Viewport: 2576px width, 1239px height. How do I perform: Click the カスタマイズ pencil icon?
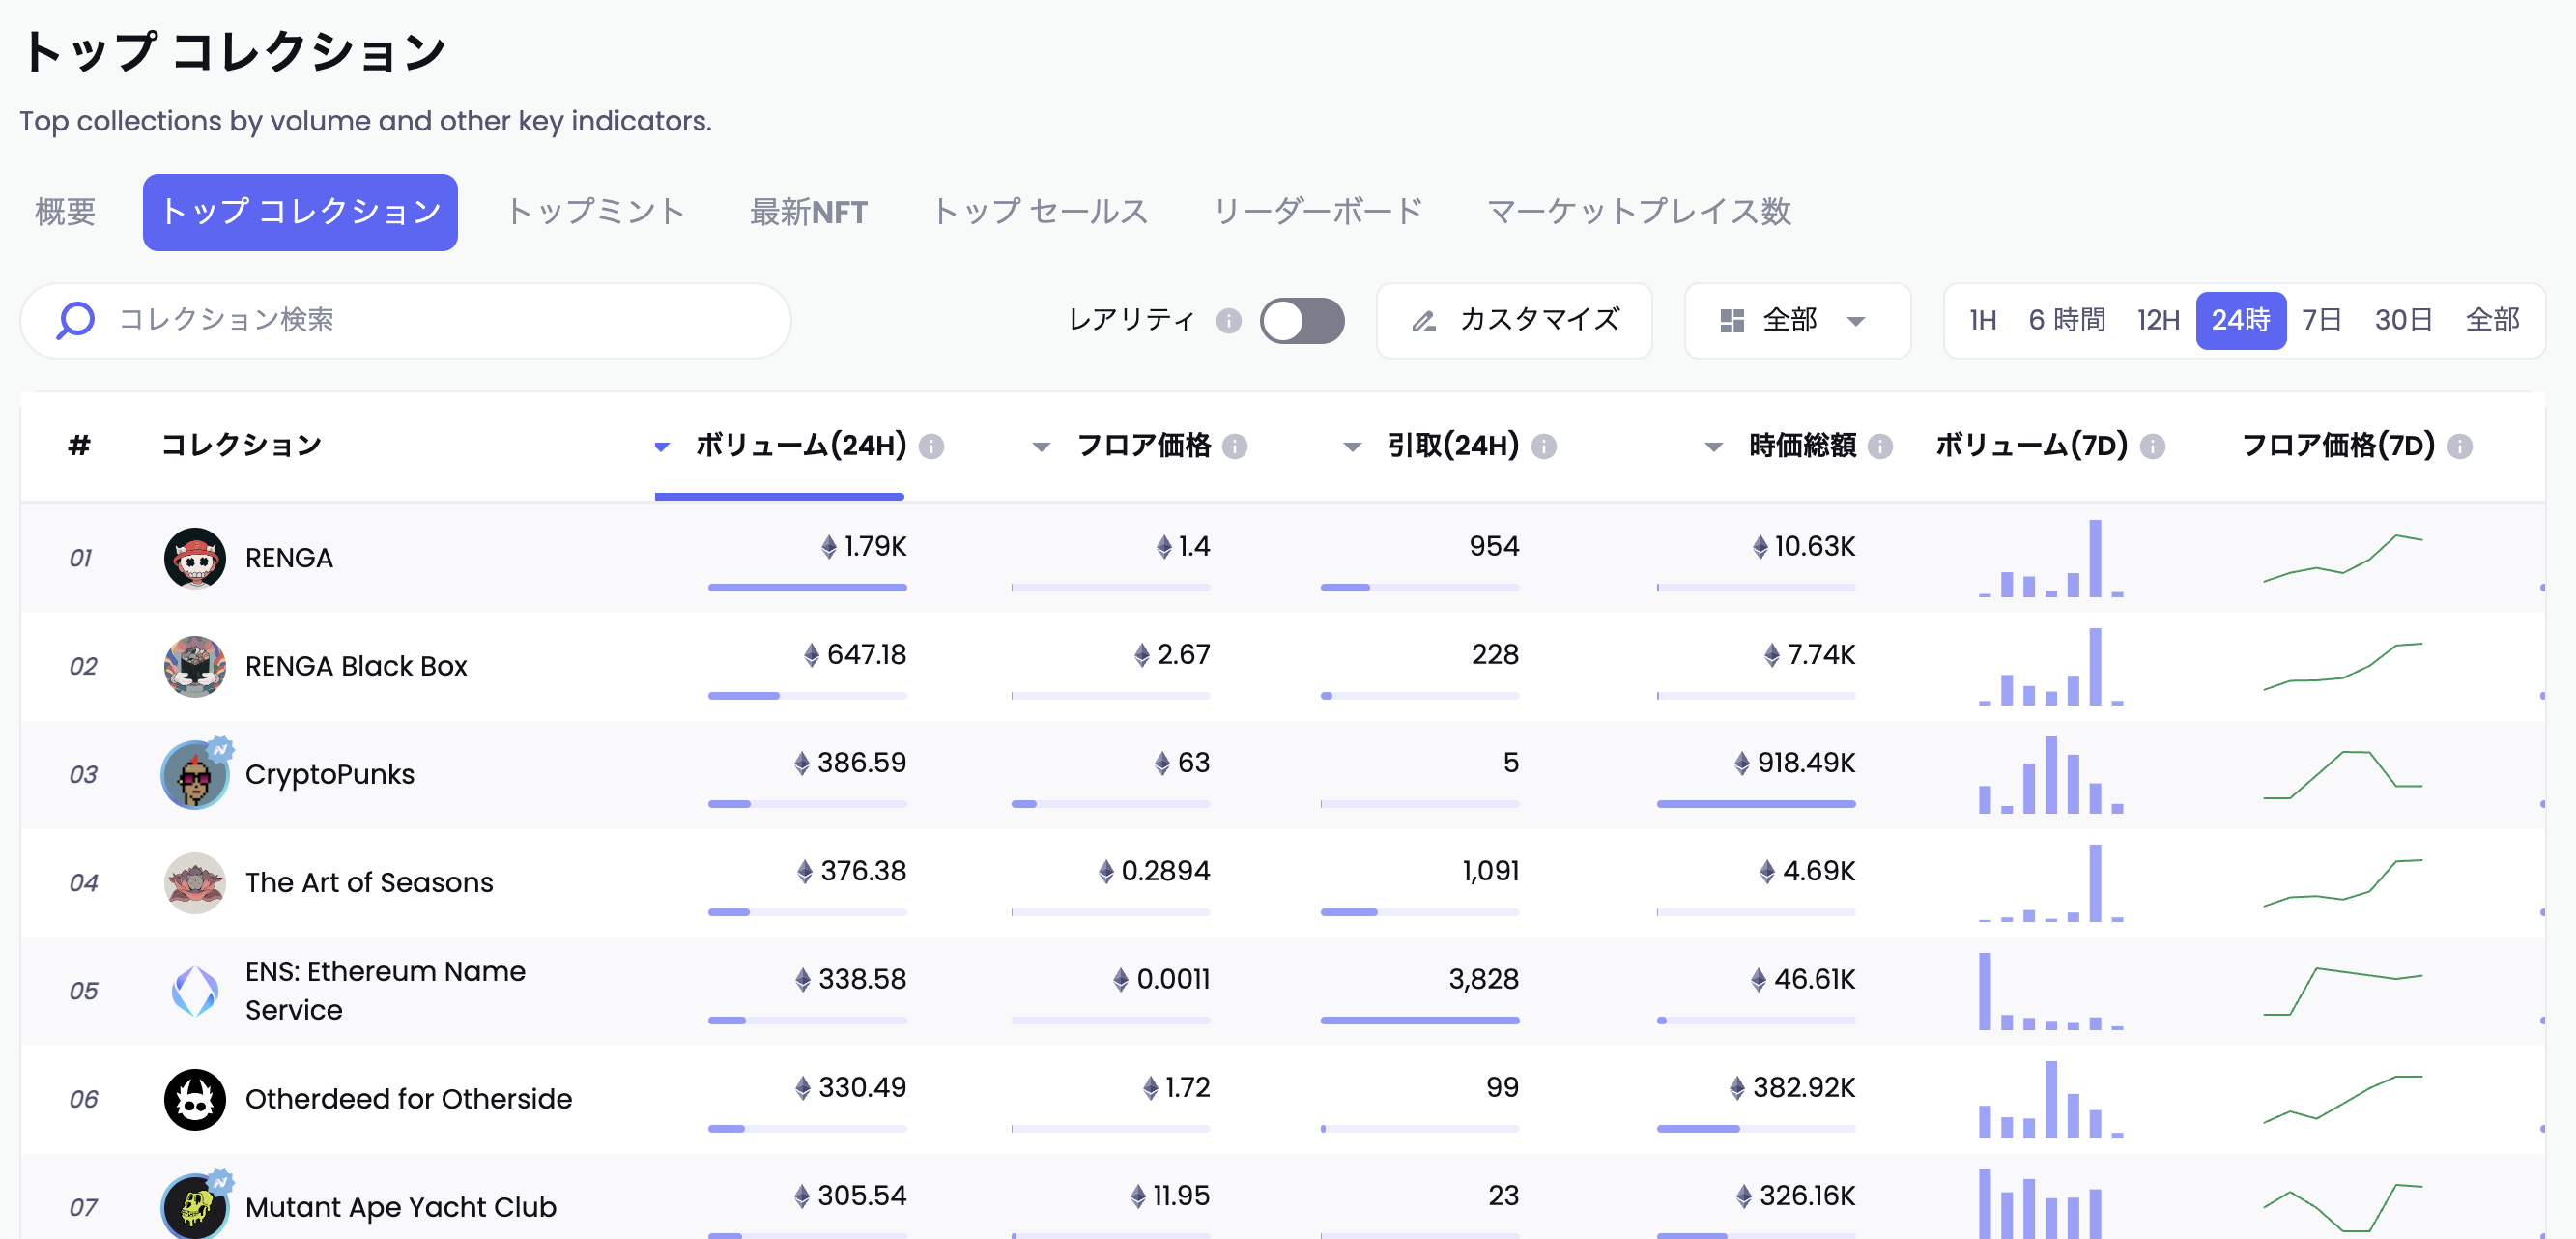coord(1423,321)
